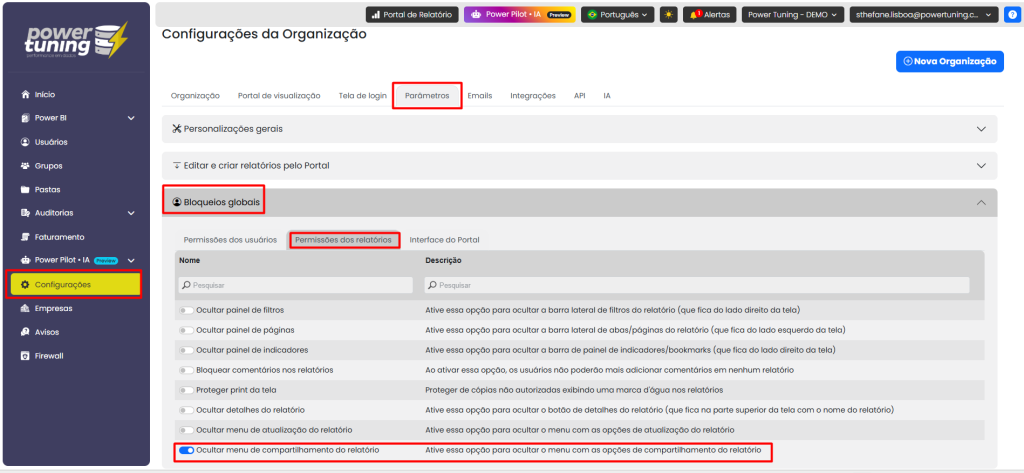Expand Power BI submenu in sidebar
Screen dimensions: 1024x473
point(131,118)
